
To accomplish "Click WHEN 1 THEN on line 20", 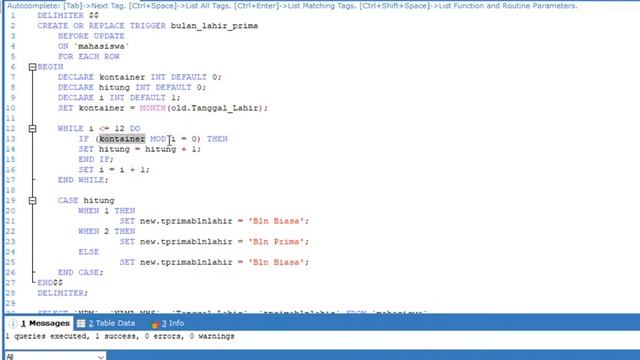I will coord(107,211).
